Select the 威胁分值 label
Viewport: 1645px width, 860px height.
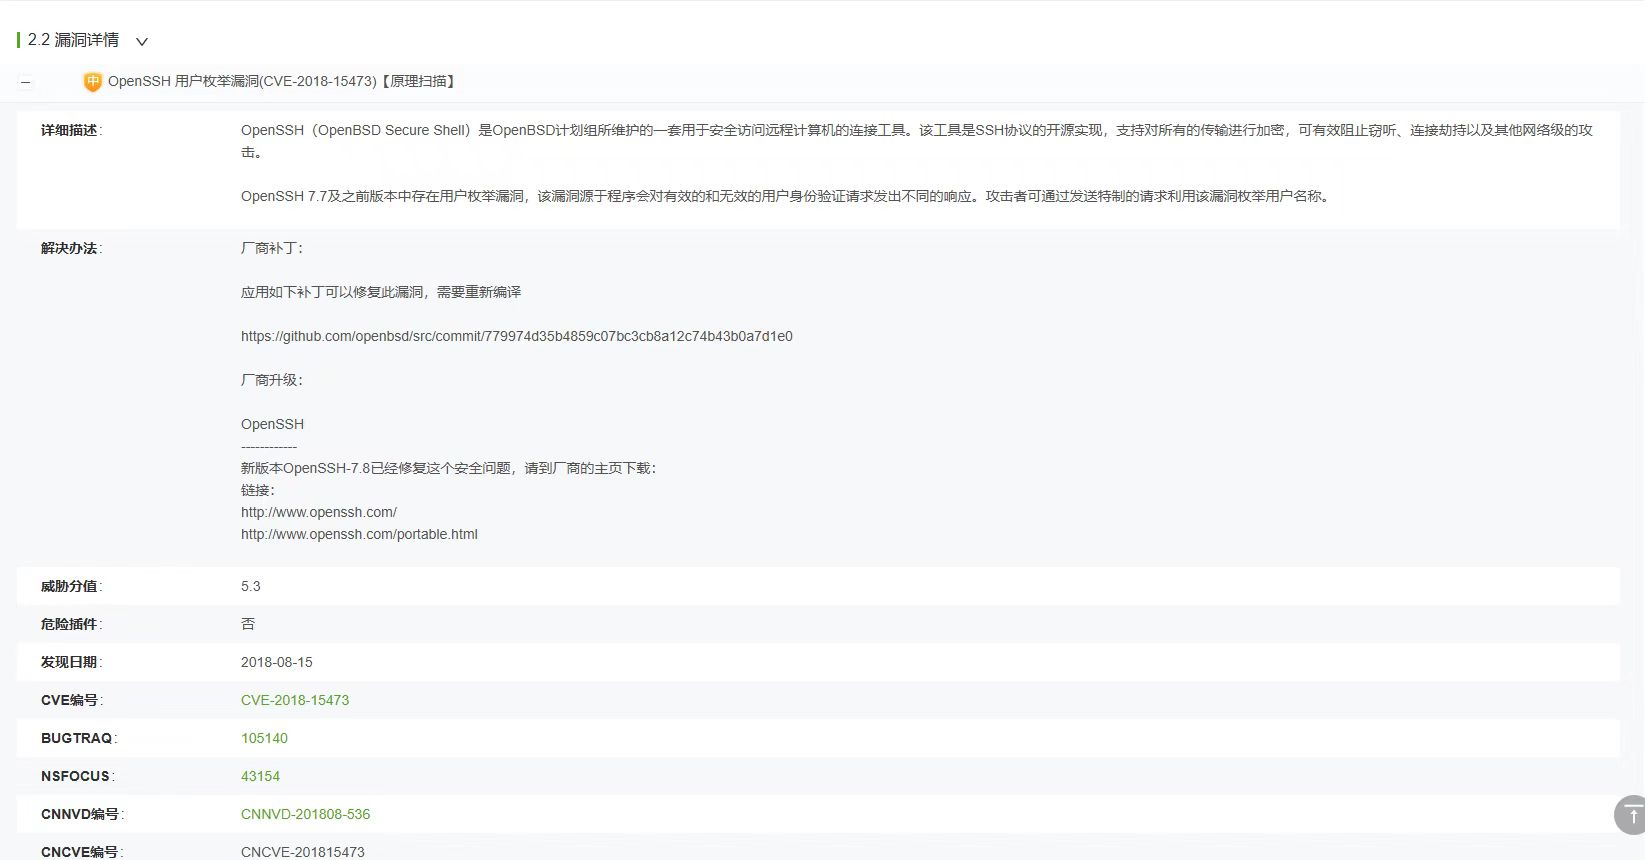pyautogui.click(x=71, y=586)
